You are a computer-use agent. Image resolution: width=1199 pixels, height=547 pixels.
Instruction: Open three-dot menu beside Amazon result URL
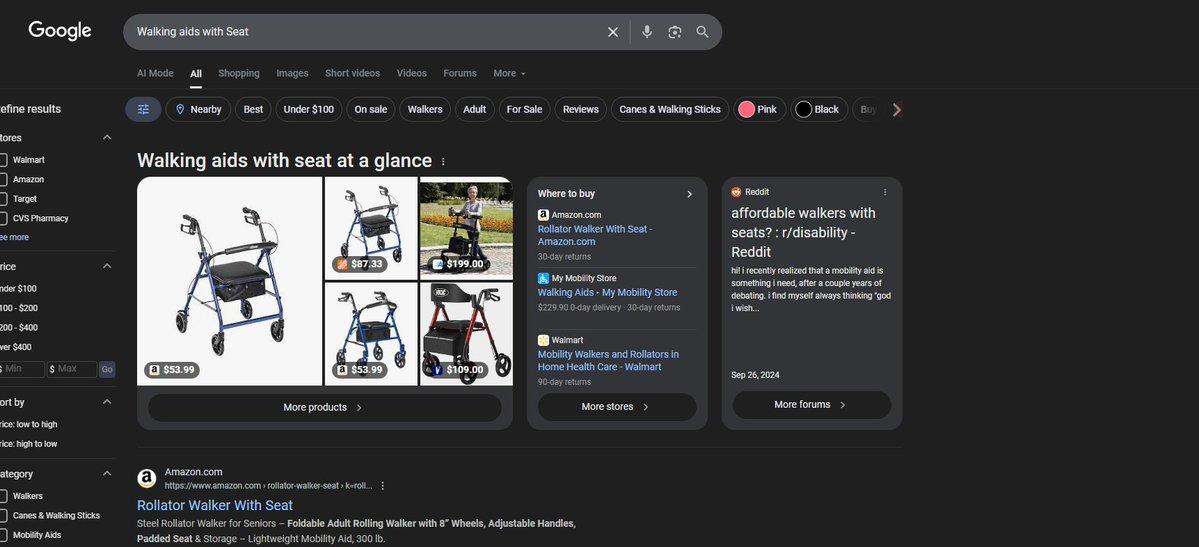382,486
